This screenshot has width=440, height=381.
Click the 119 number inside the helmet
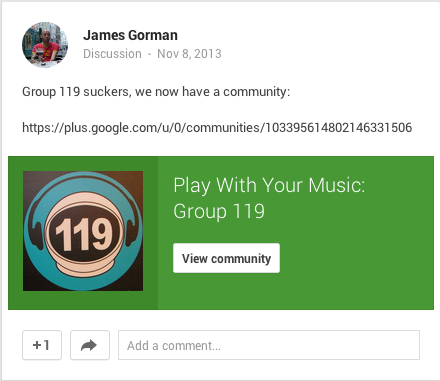[83, 234]
